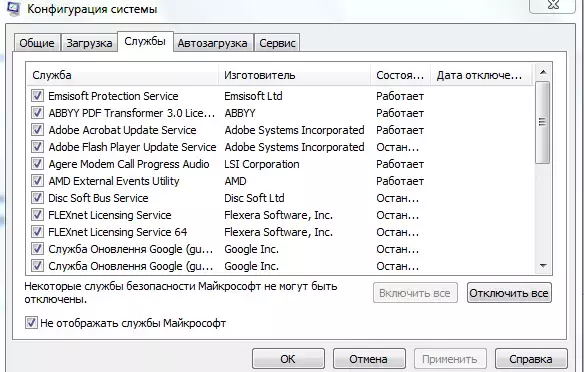Click 'Disc Soft Ltd' manufacturer cell

click(254, 198)
